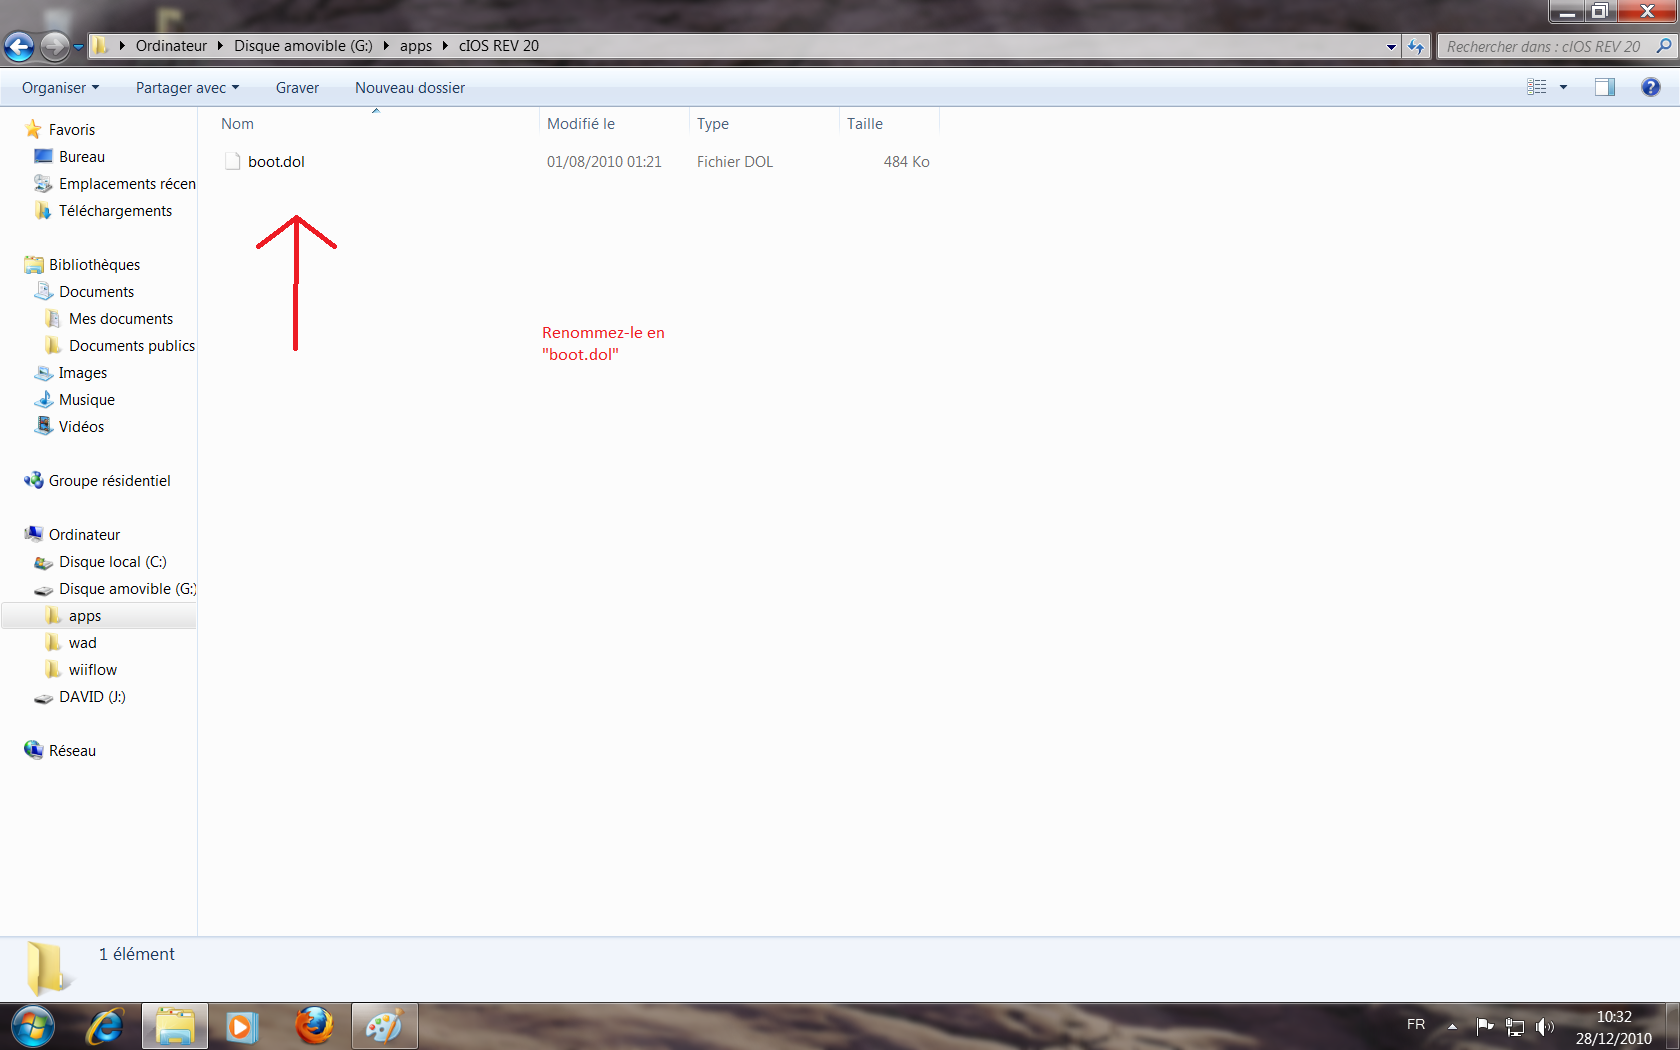Show hidden tray icons arrow
The image size is (1680, 1050).
(1452, 1026)
